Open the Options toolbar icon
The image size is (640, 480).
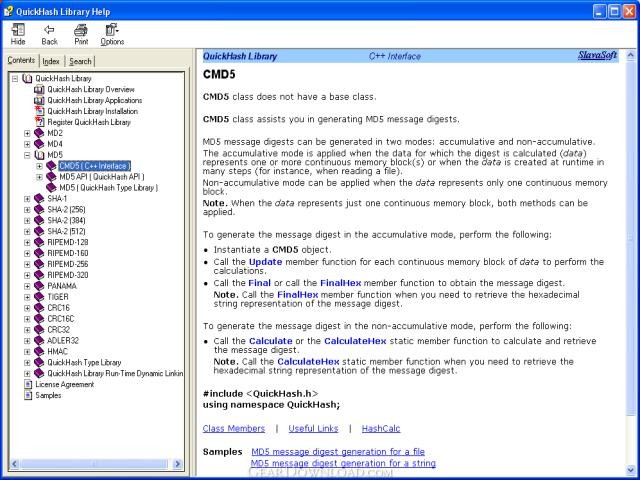[x=111, y=30]
